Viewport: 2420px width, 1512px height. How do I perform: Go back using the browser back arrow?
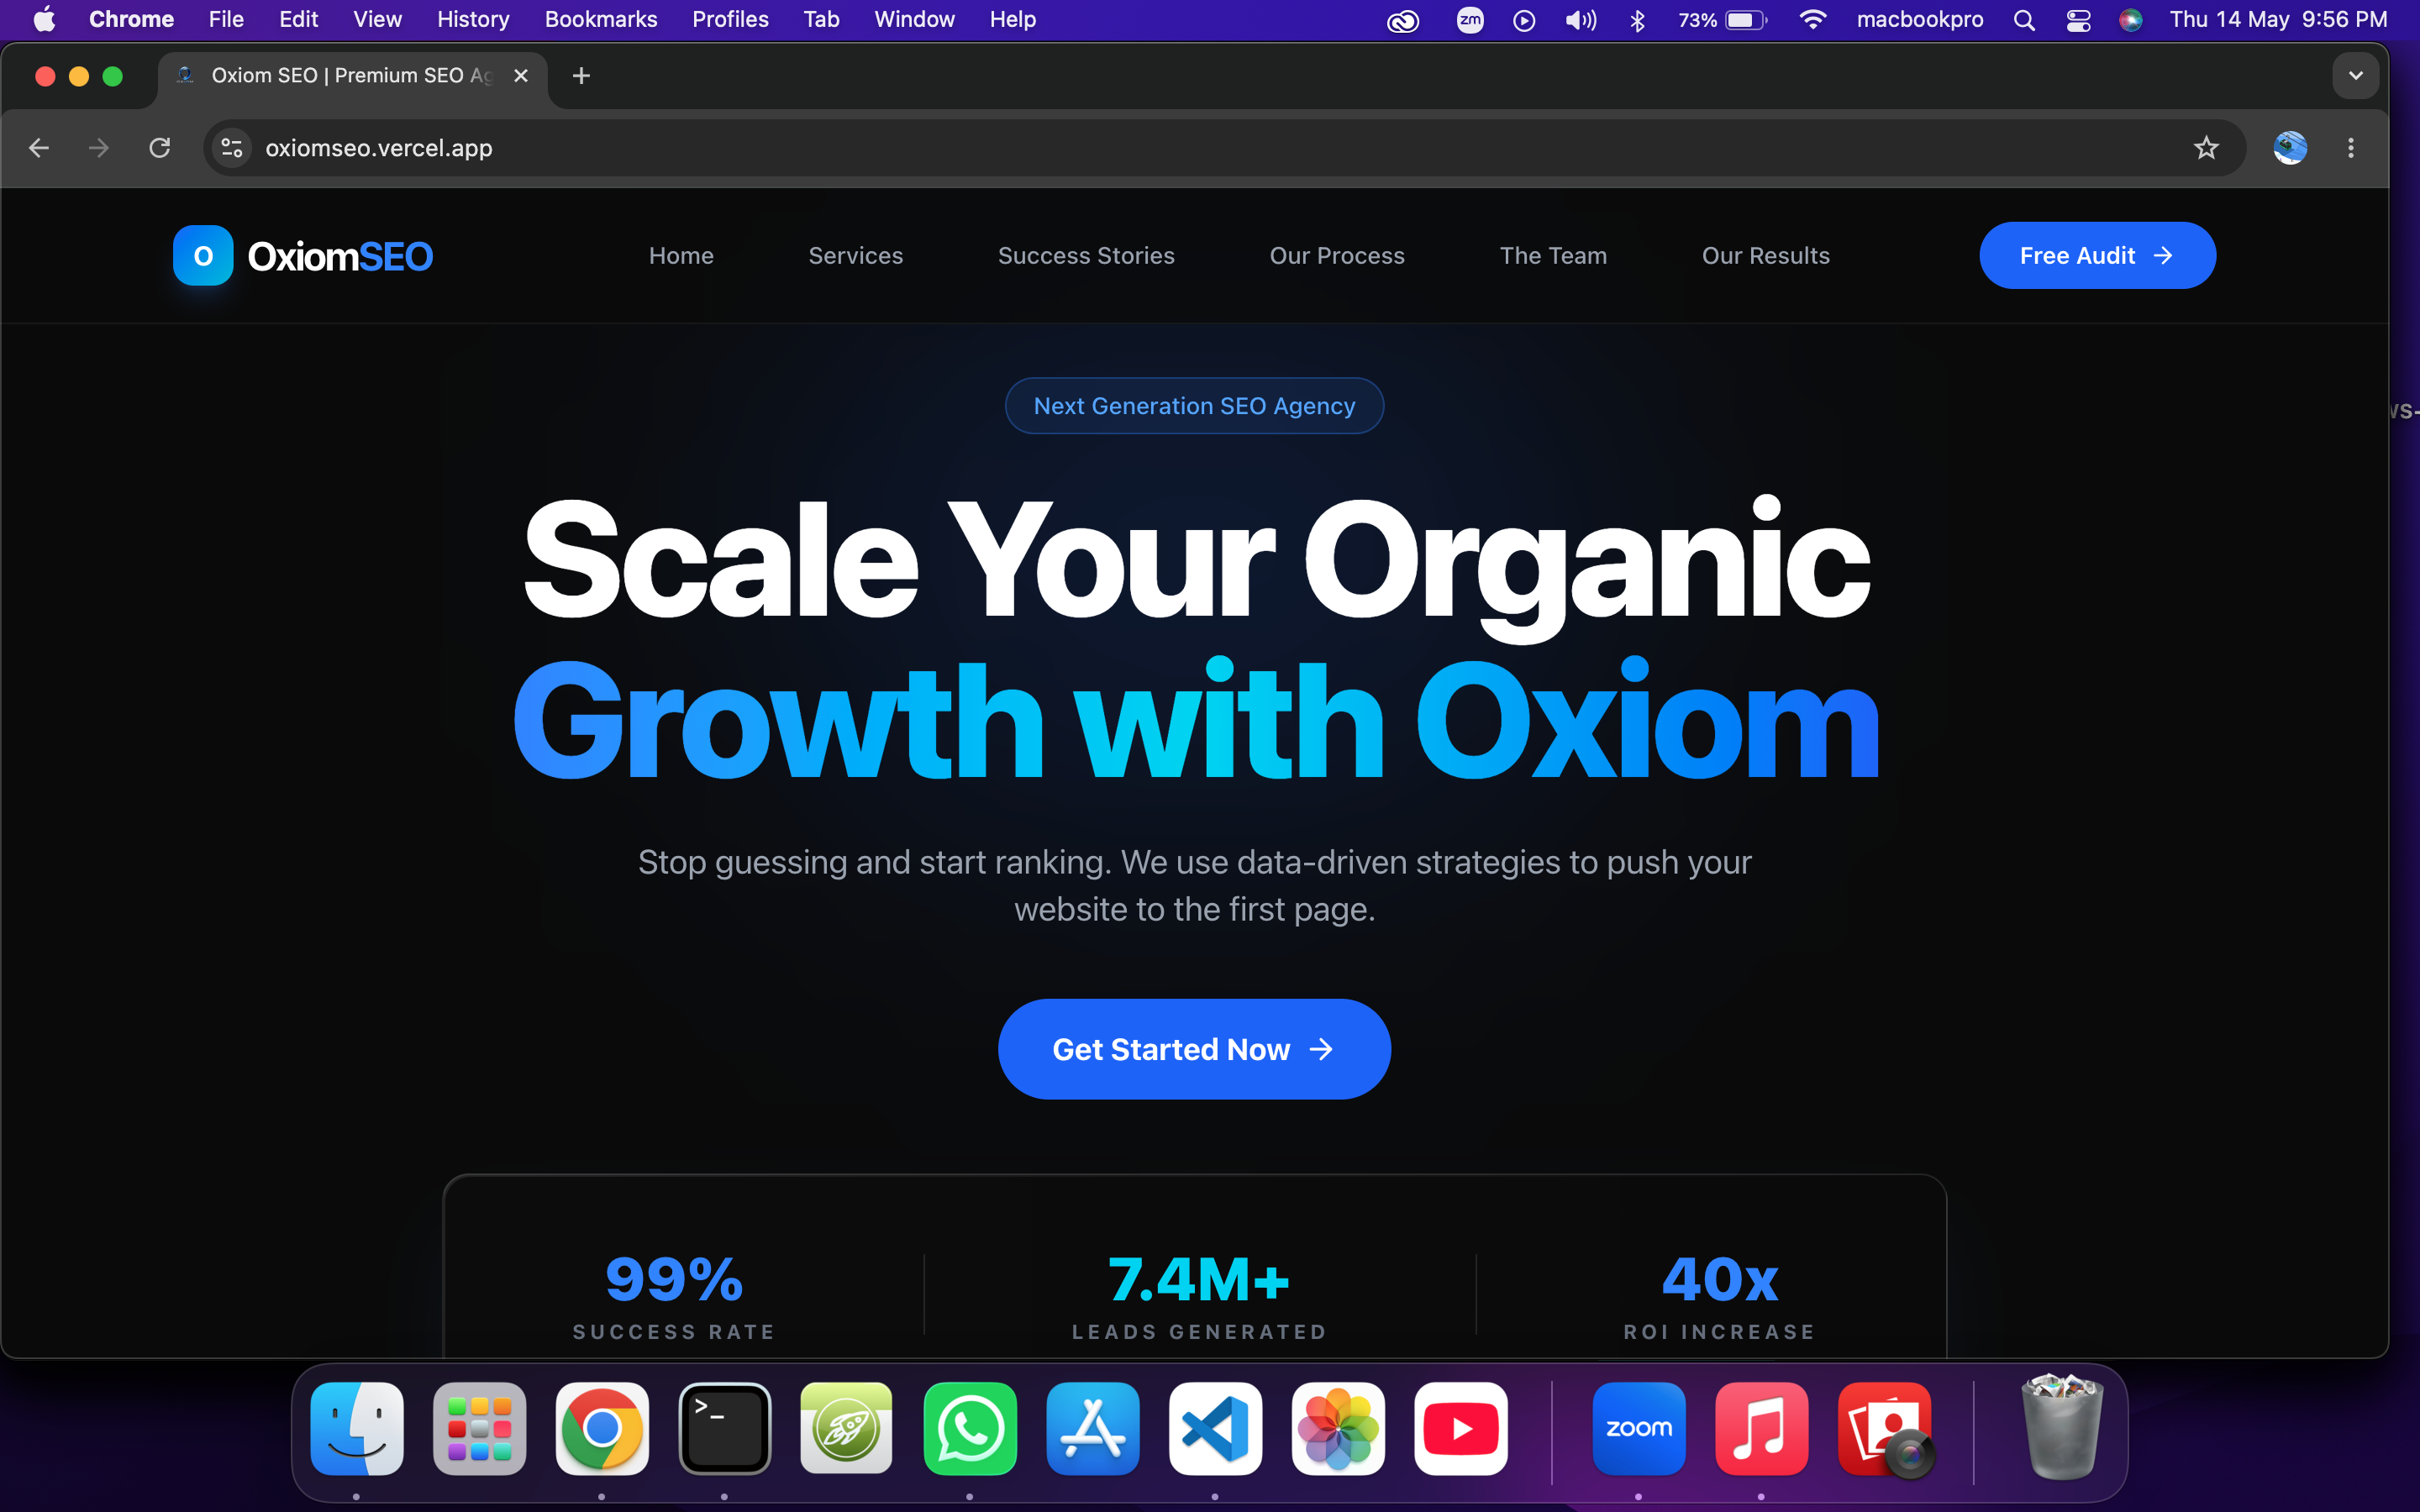coord(39,148)
